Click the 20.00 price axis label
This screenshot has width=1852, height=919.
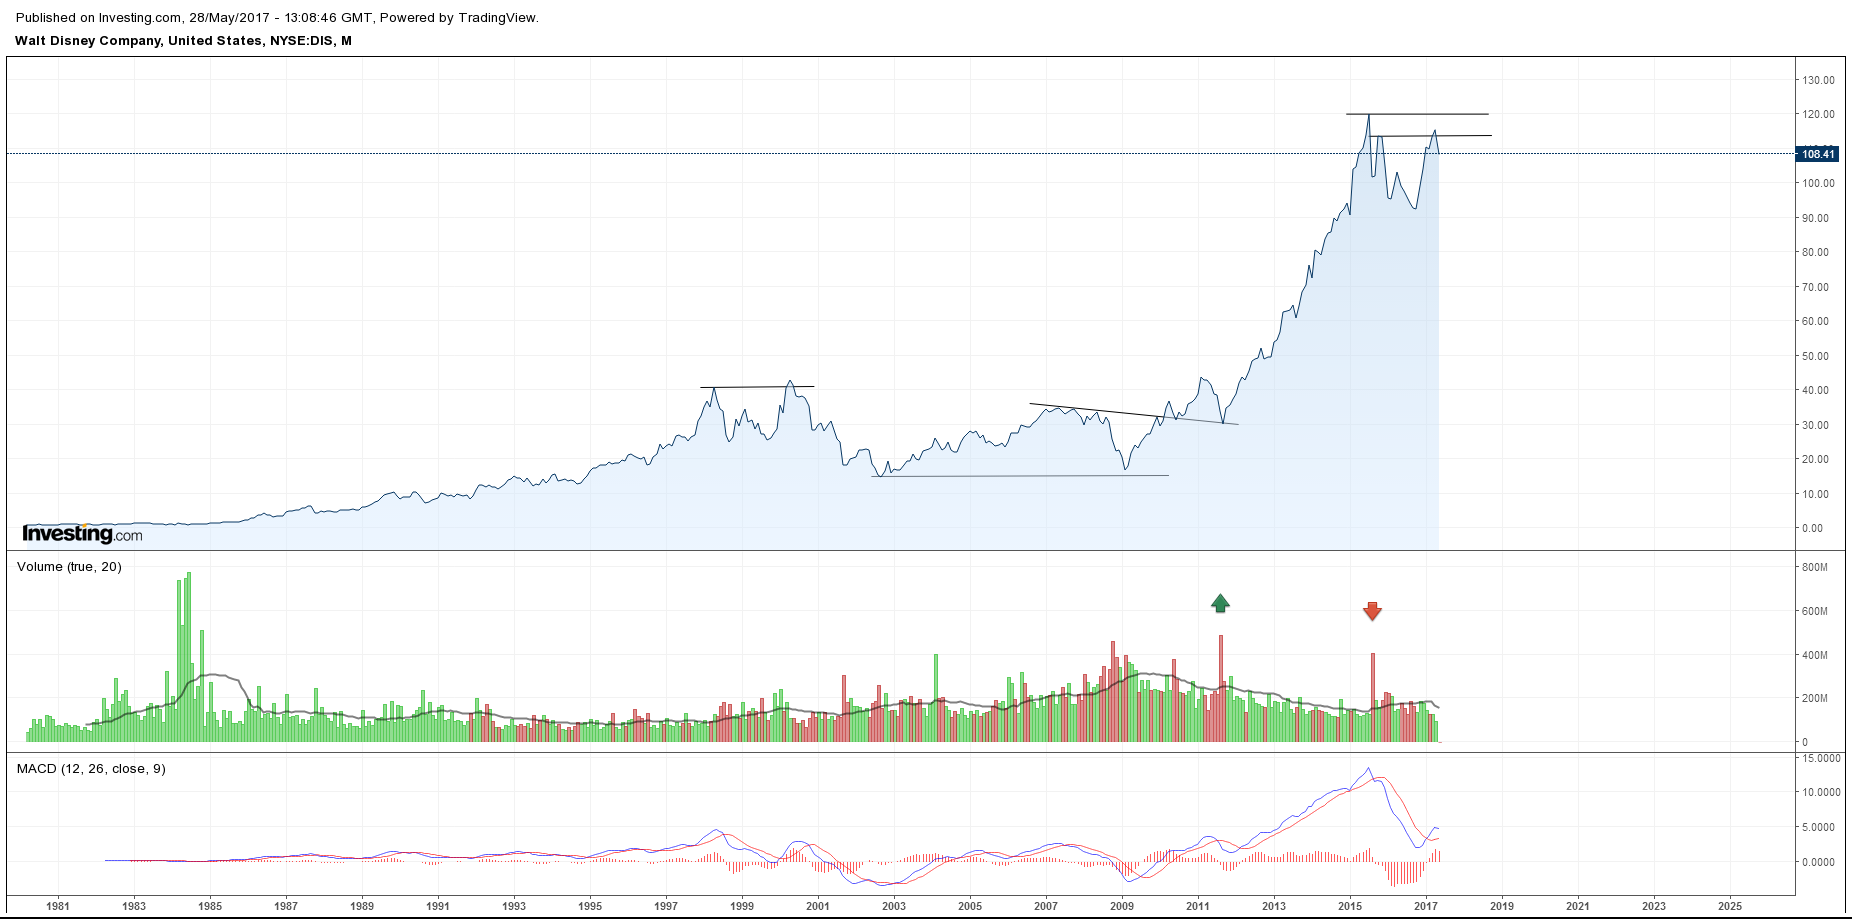tap(1815, 459)
